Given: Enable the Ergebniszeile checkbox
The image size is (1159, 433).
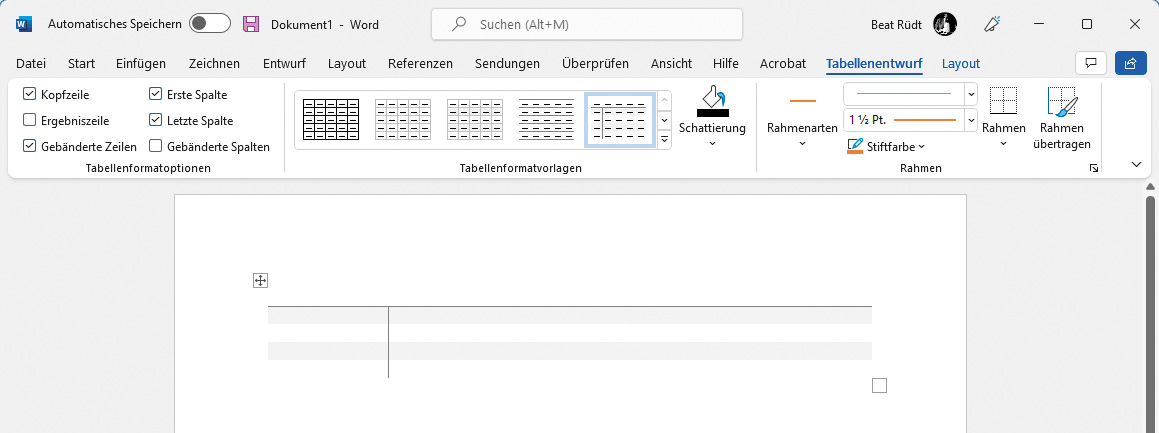Looking at the screenshot, I should (x=29, y=121).
